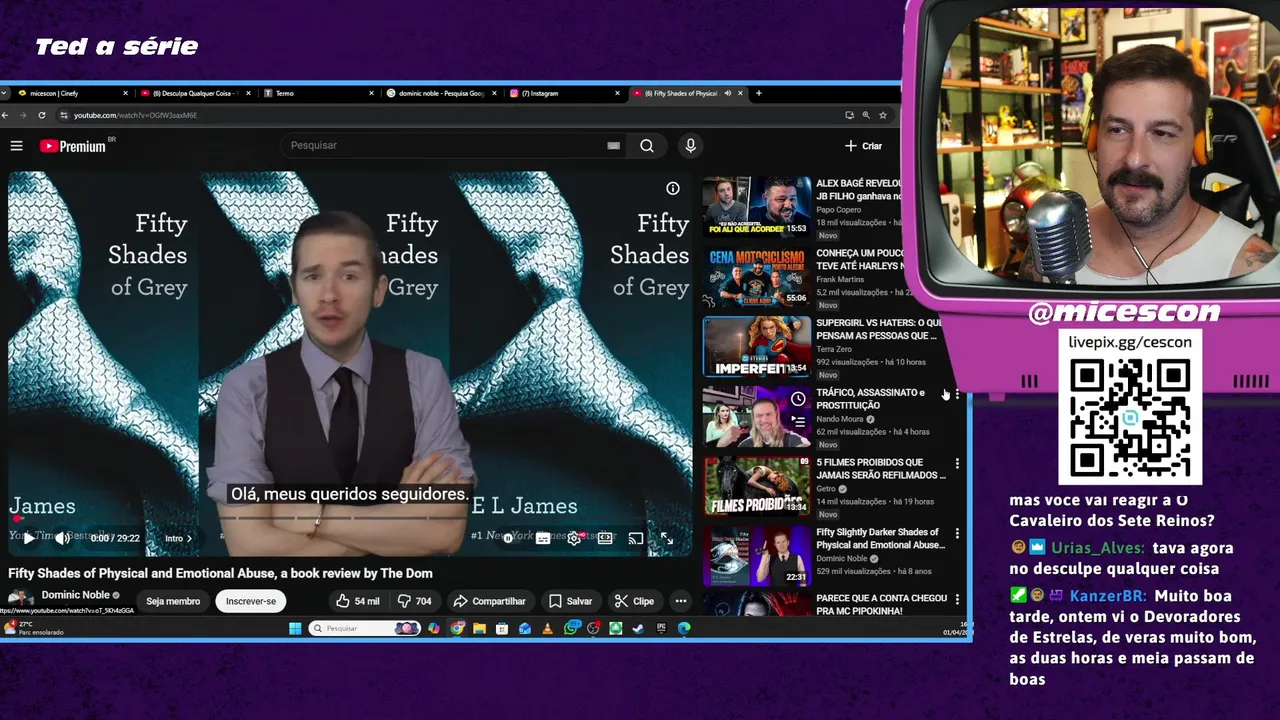
Task: Click Seja membro join button
Action: click(173, 601)
